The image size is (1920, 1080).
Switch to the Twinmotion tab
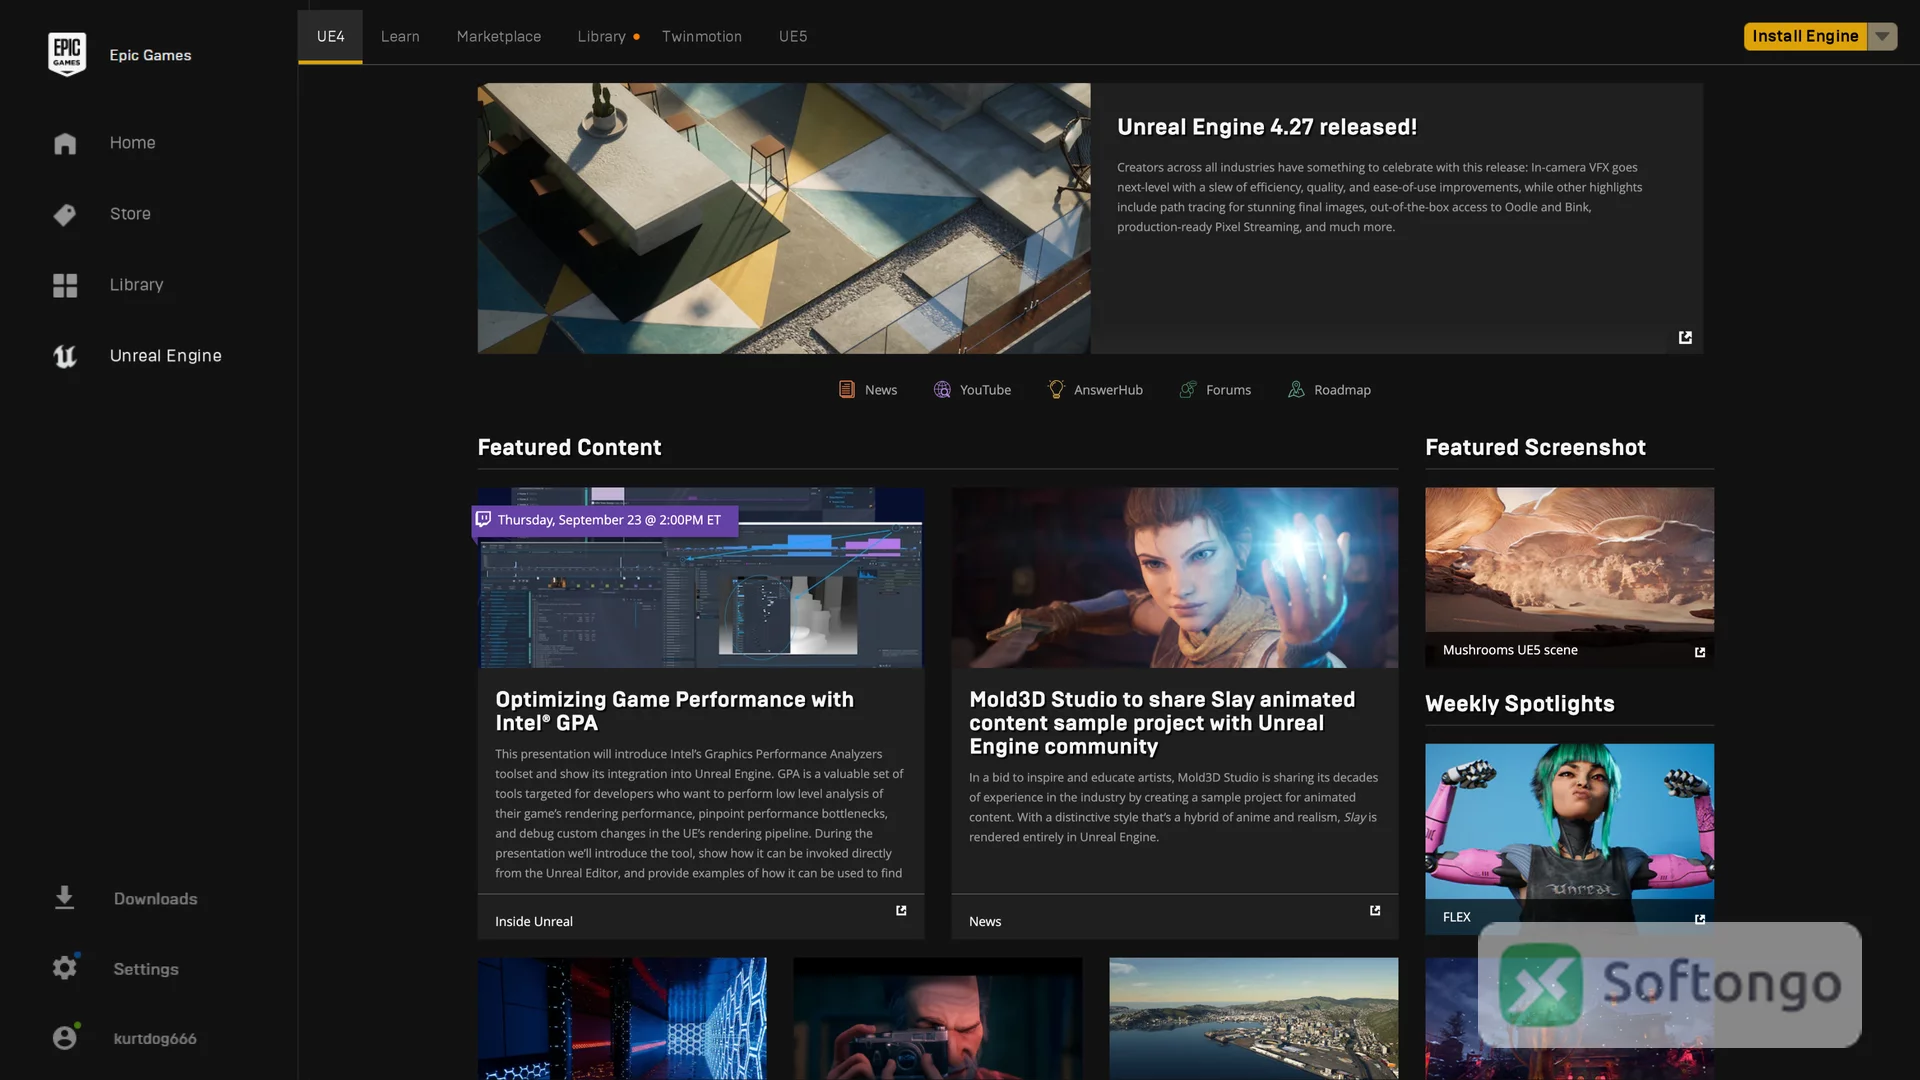tap(702, 36)
